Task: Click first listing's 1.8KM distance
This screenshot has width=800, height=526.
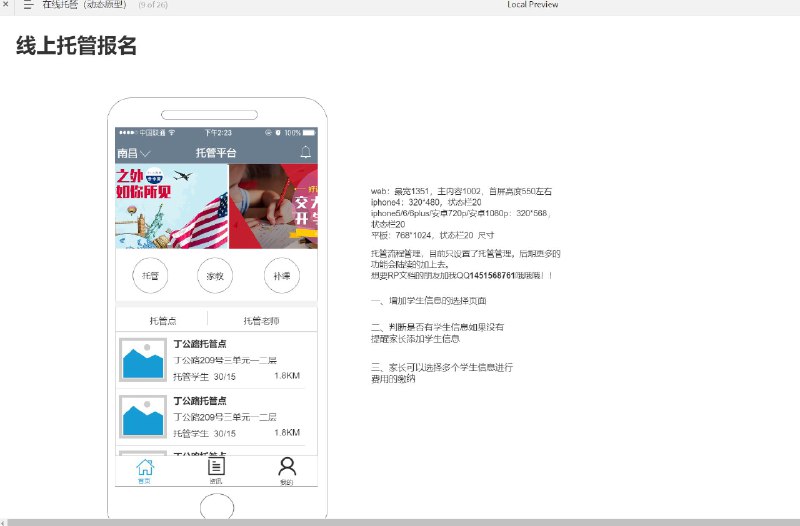Action: click(287, 376)
